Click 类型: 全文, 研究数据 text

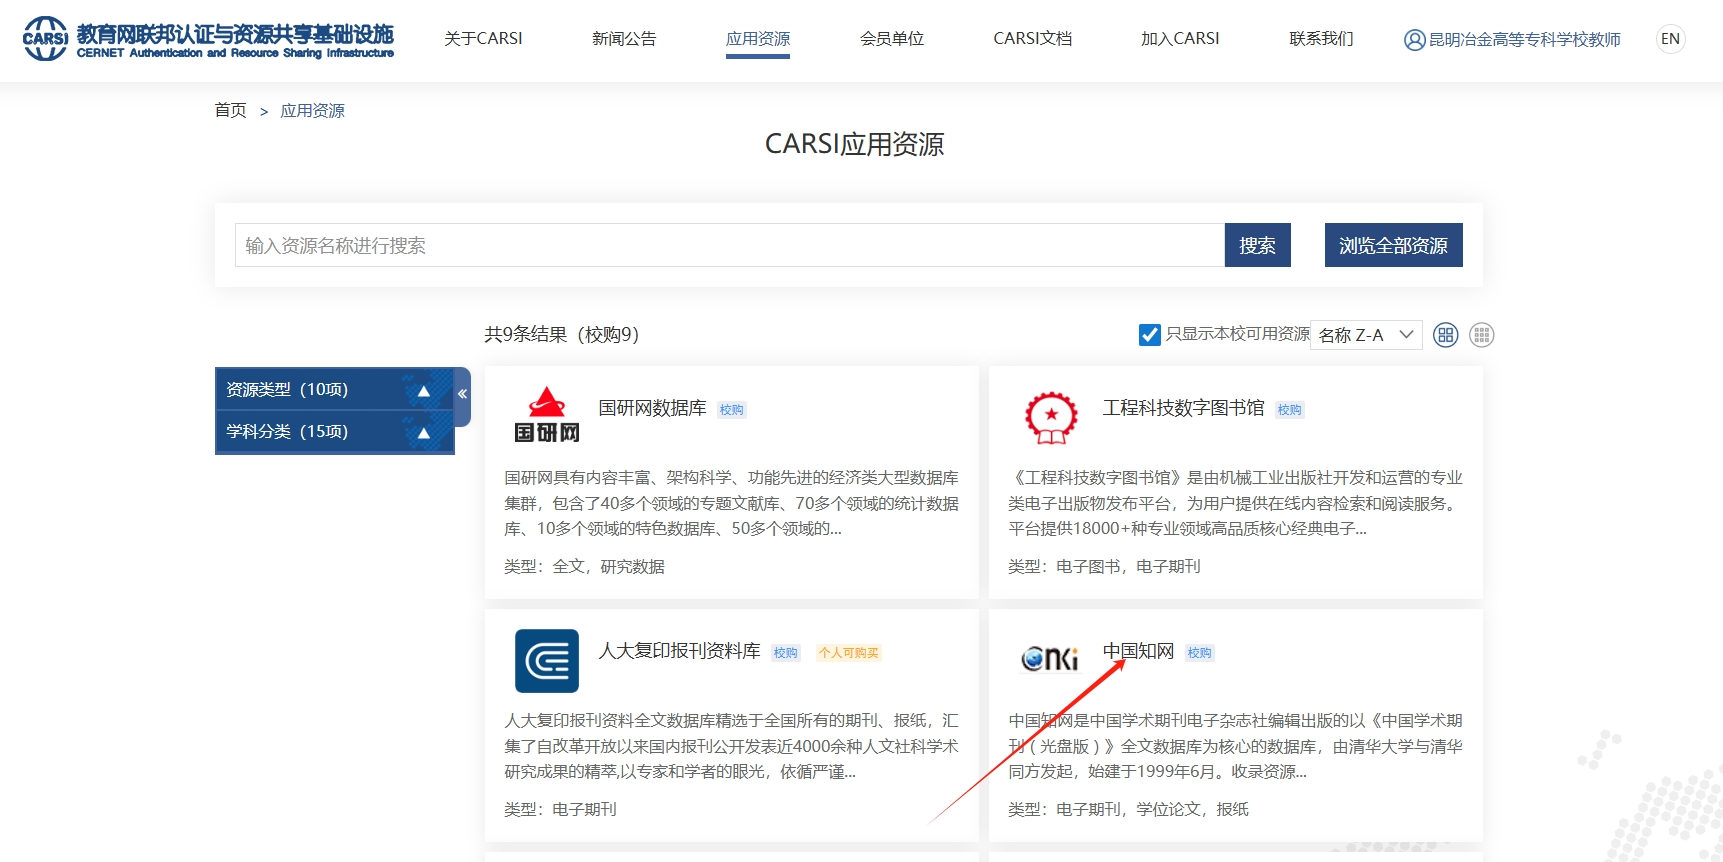click(584, 566)
